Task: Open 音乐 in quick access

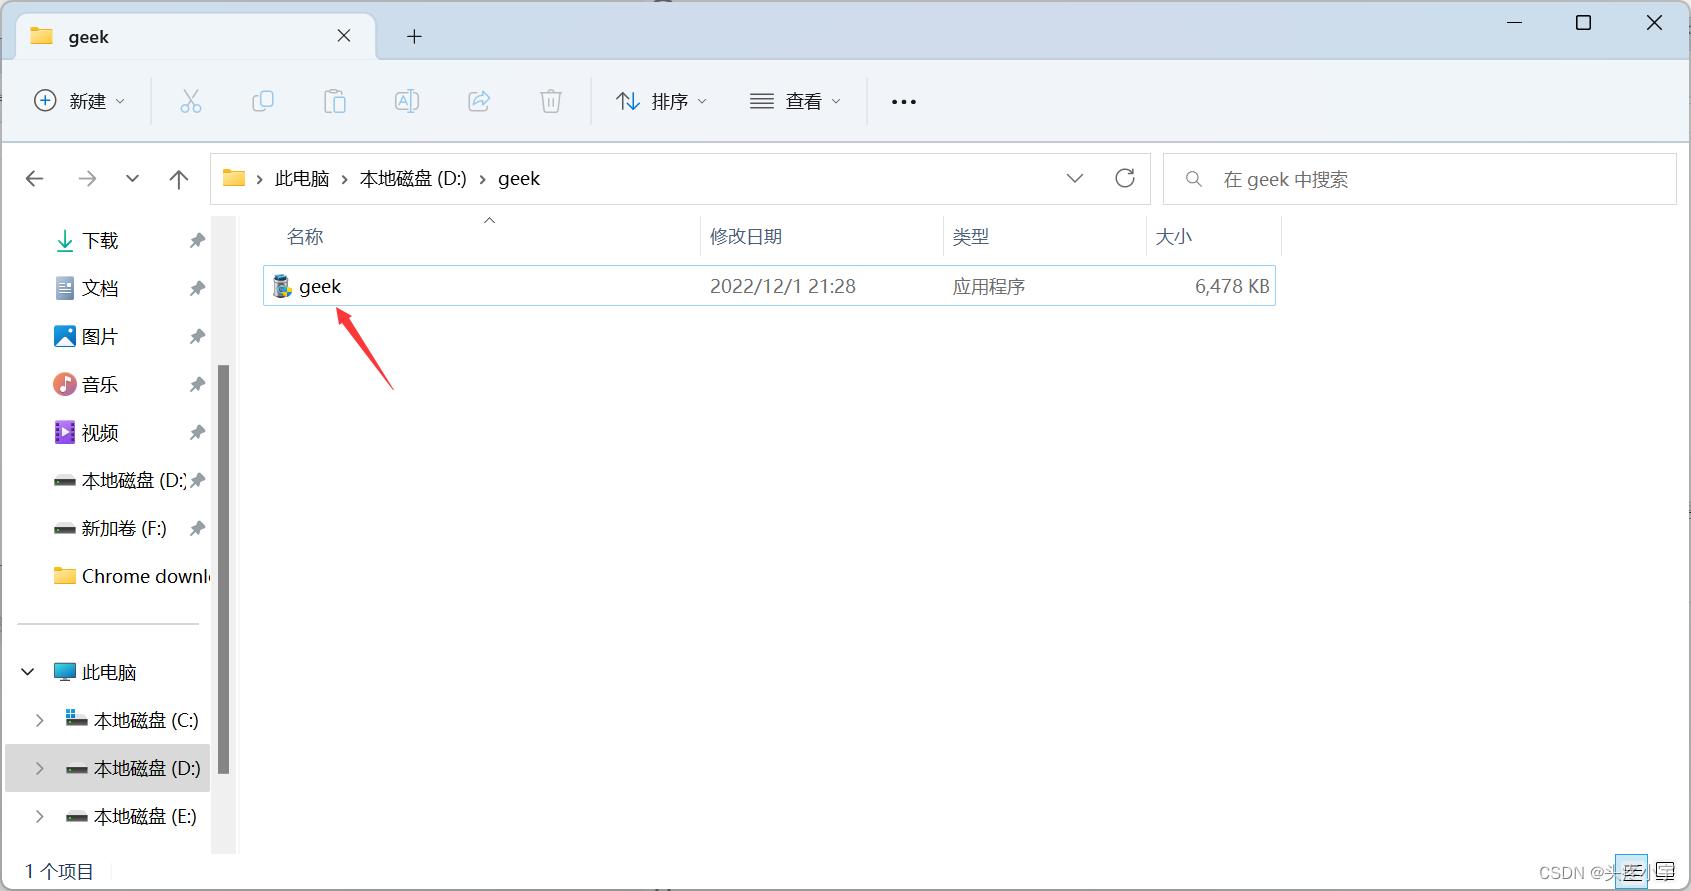Action: point(100,384)
